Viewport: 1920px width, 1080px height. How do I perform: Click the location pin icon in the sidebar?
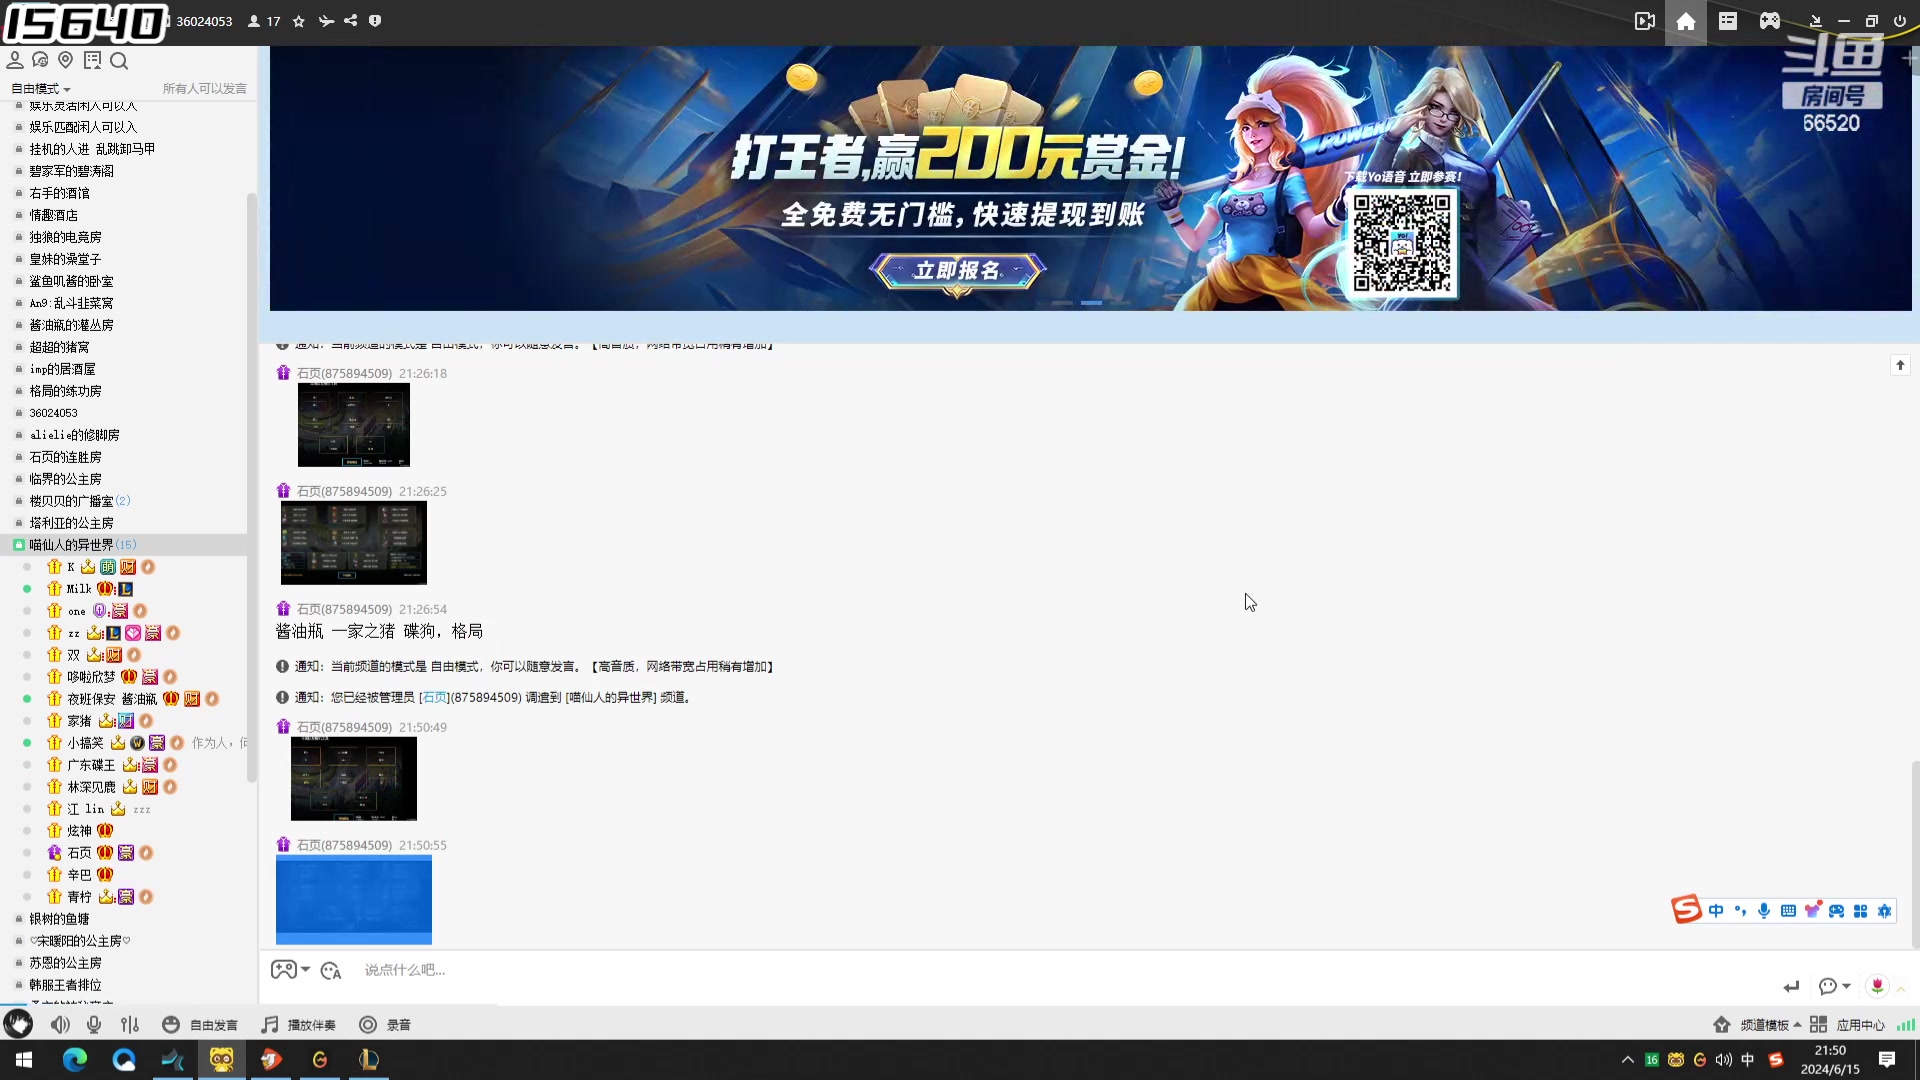point(66,60)
